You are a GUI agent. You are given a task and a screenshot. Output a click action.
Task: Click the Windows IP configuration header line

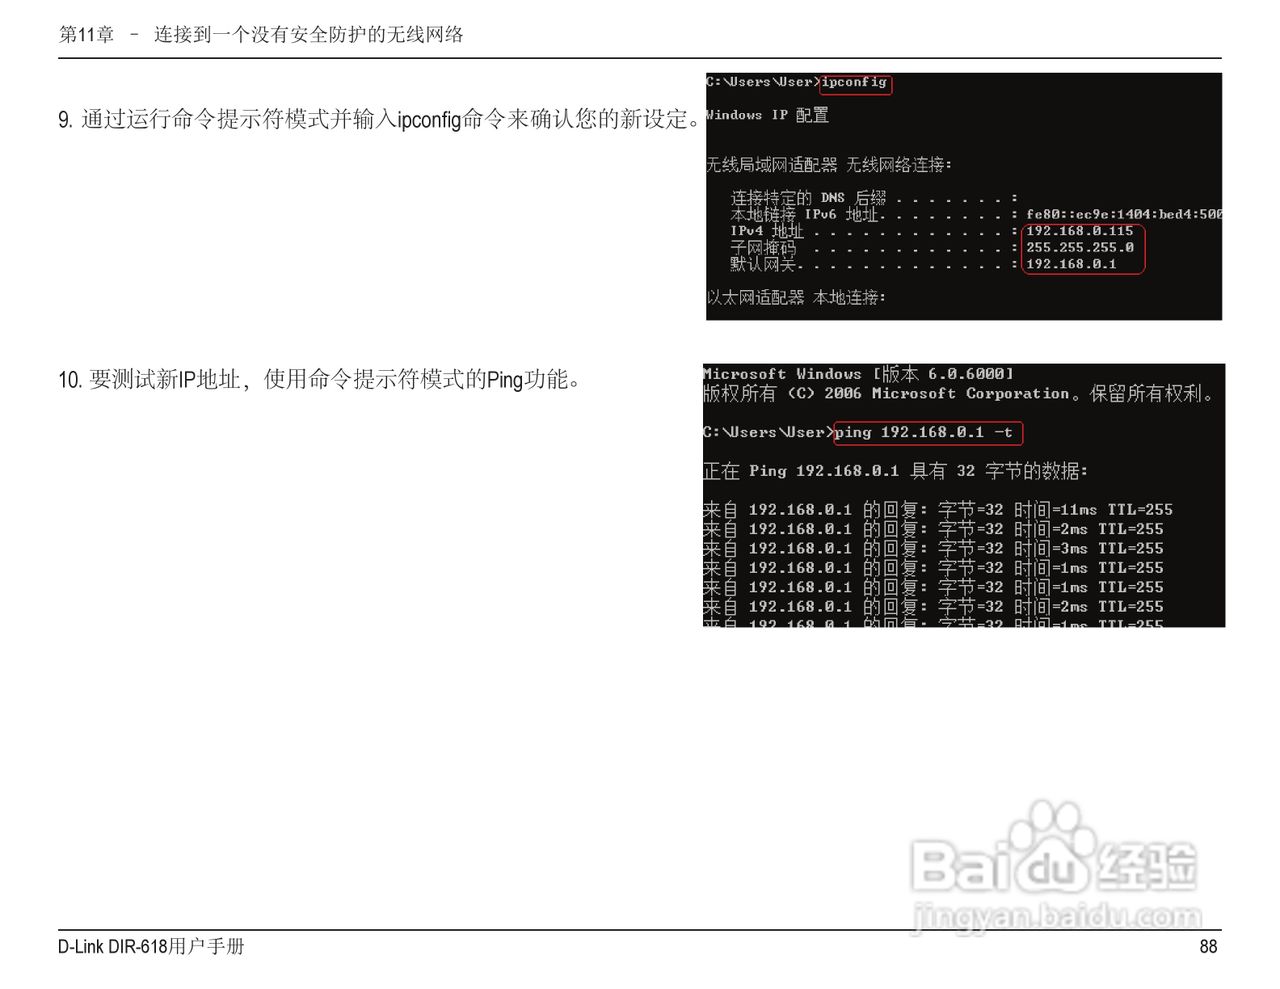pos(767,115)
